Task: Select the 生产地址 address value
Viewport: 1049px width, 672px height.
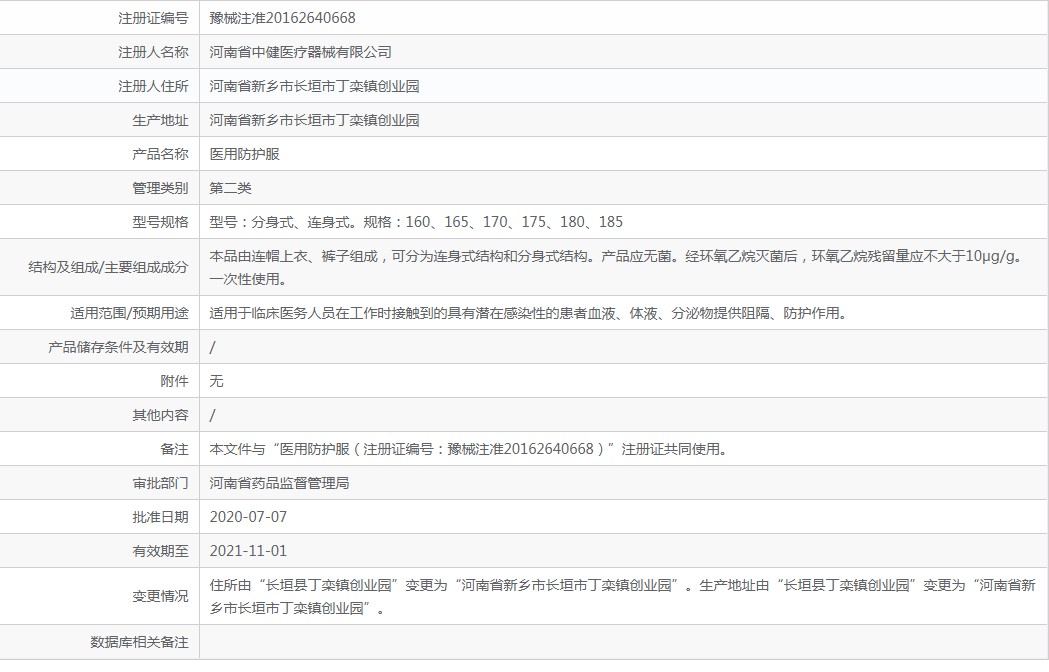Action: point(314,120)
